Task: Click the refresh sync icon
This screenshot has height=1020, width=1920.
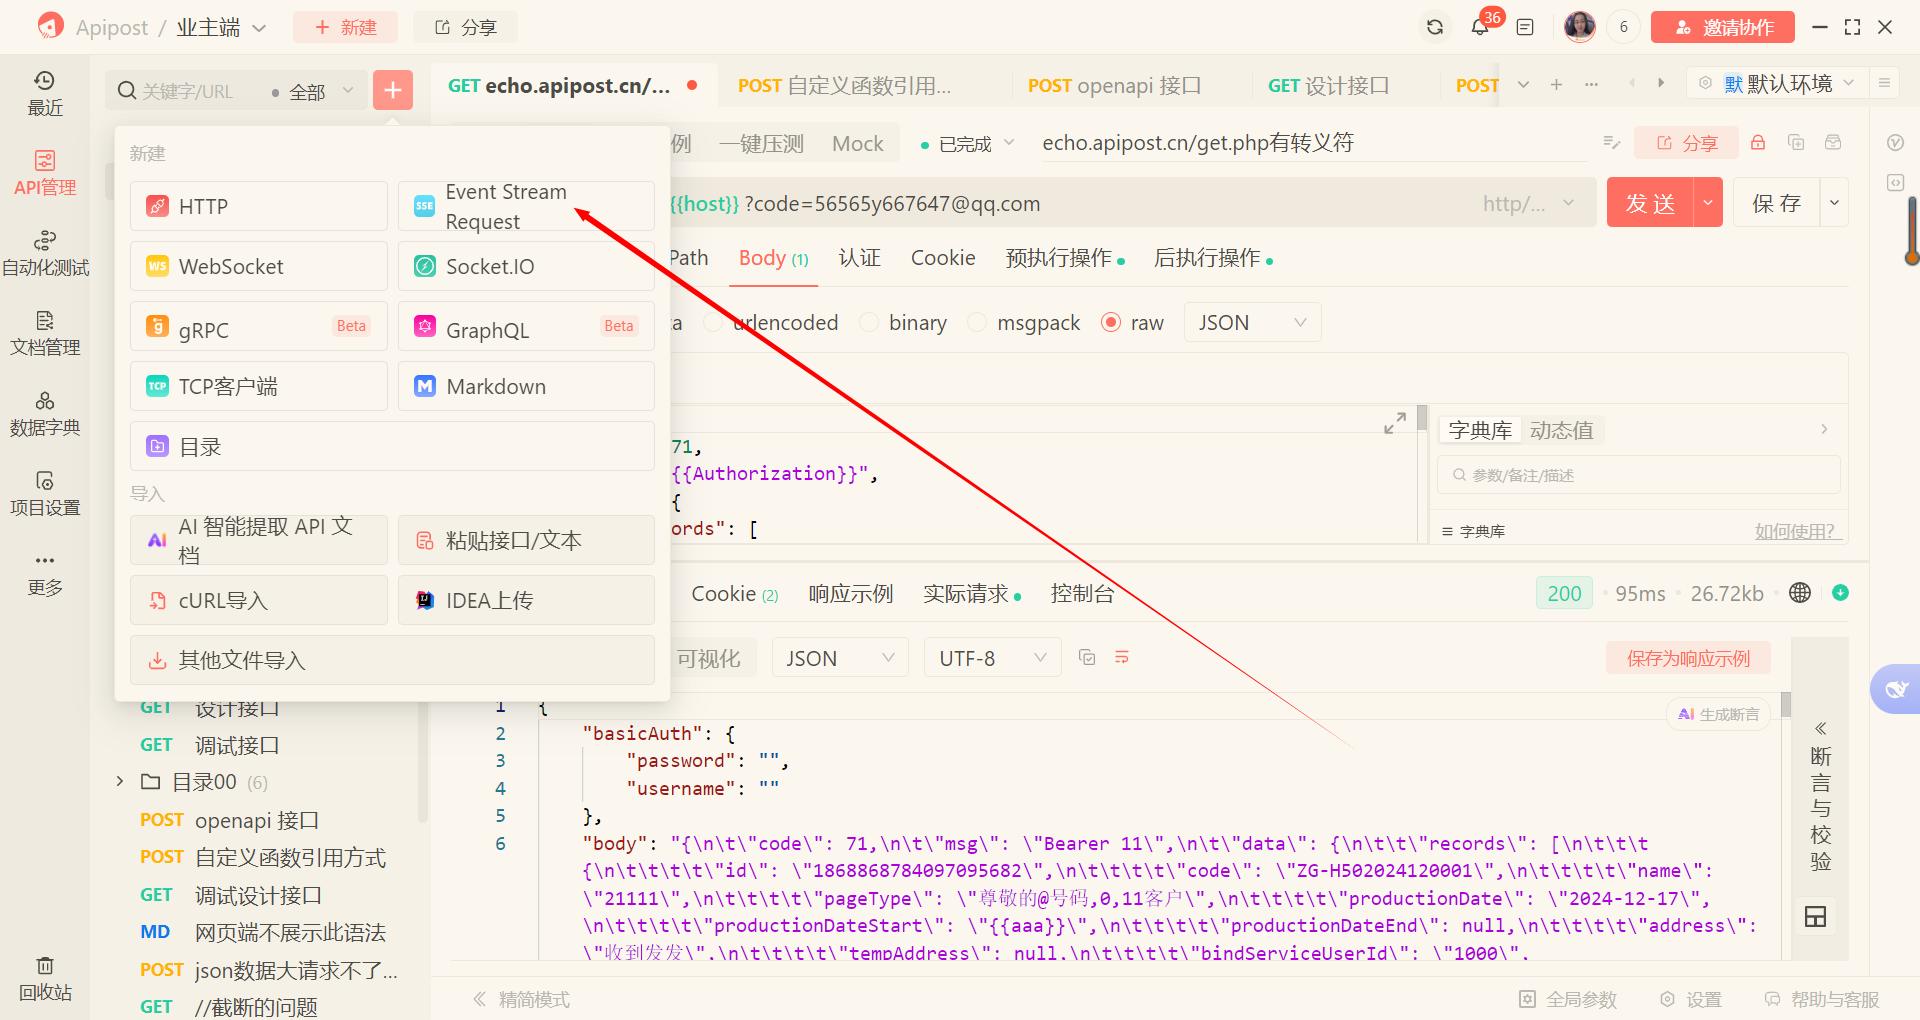Action: coord(1435,27)
